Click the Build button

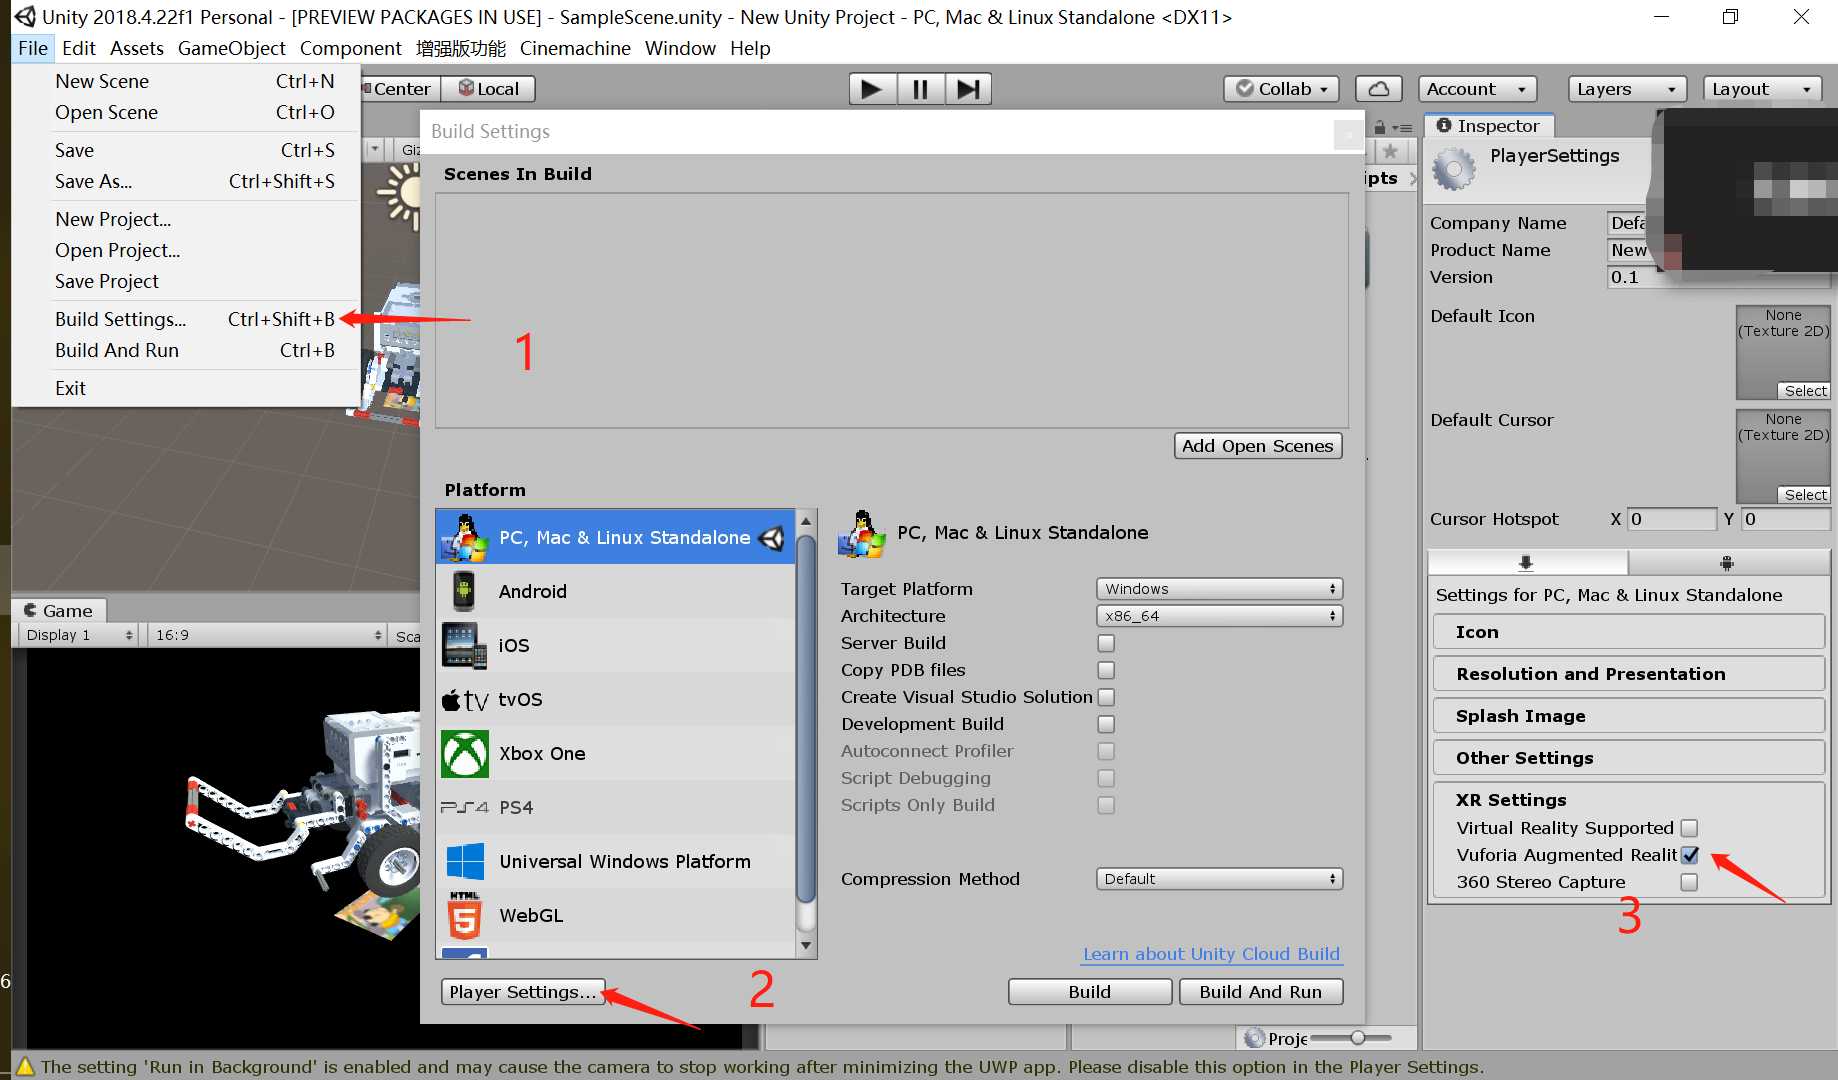point(1089,992)
